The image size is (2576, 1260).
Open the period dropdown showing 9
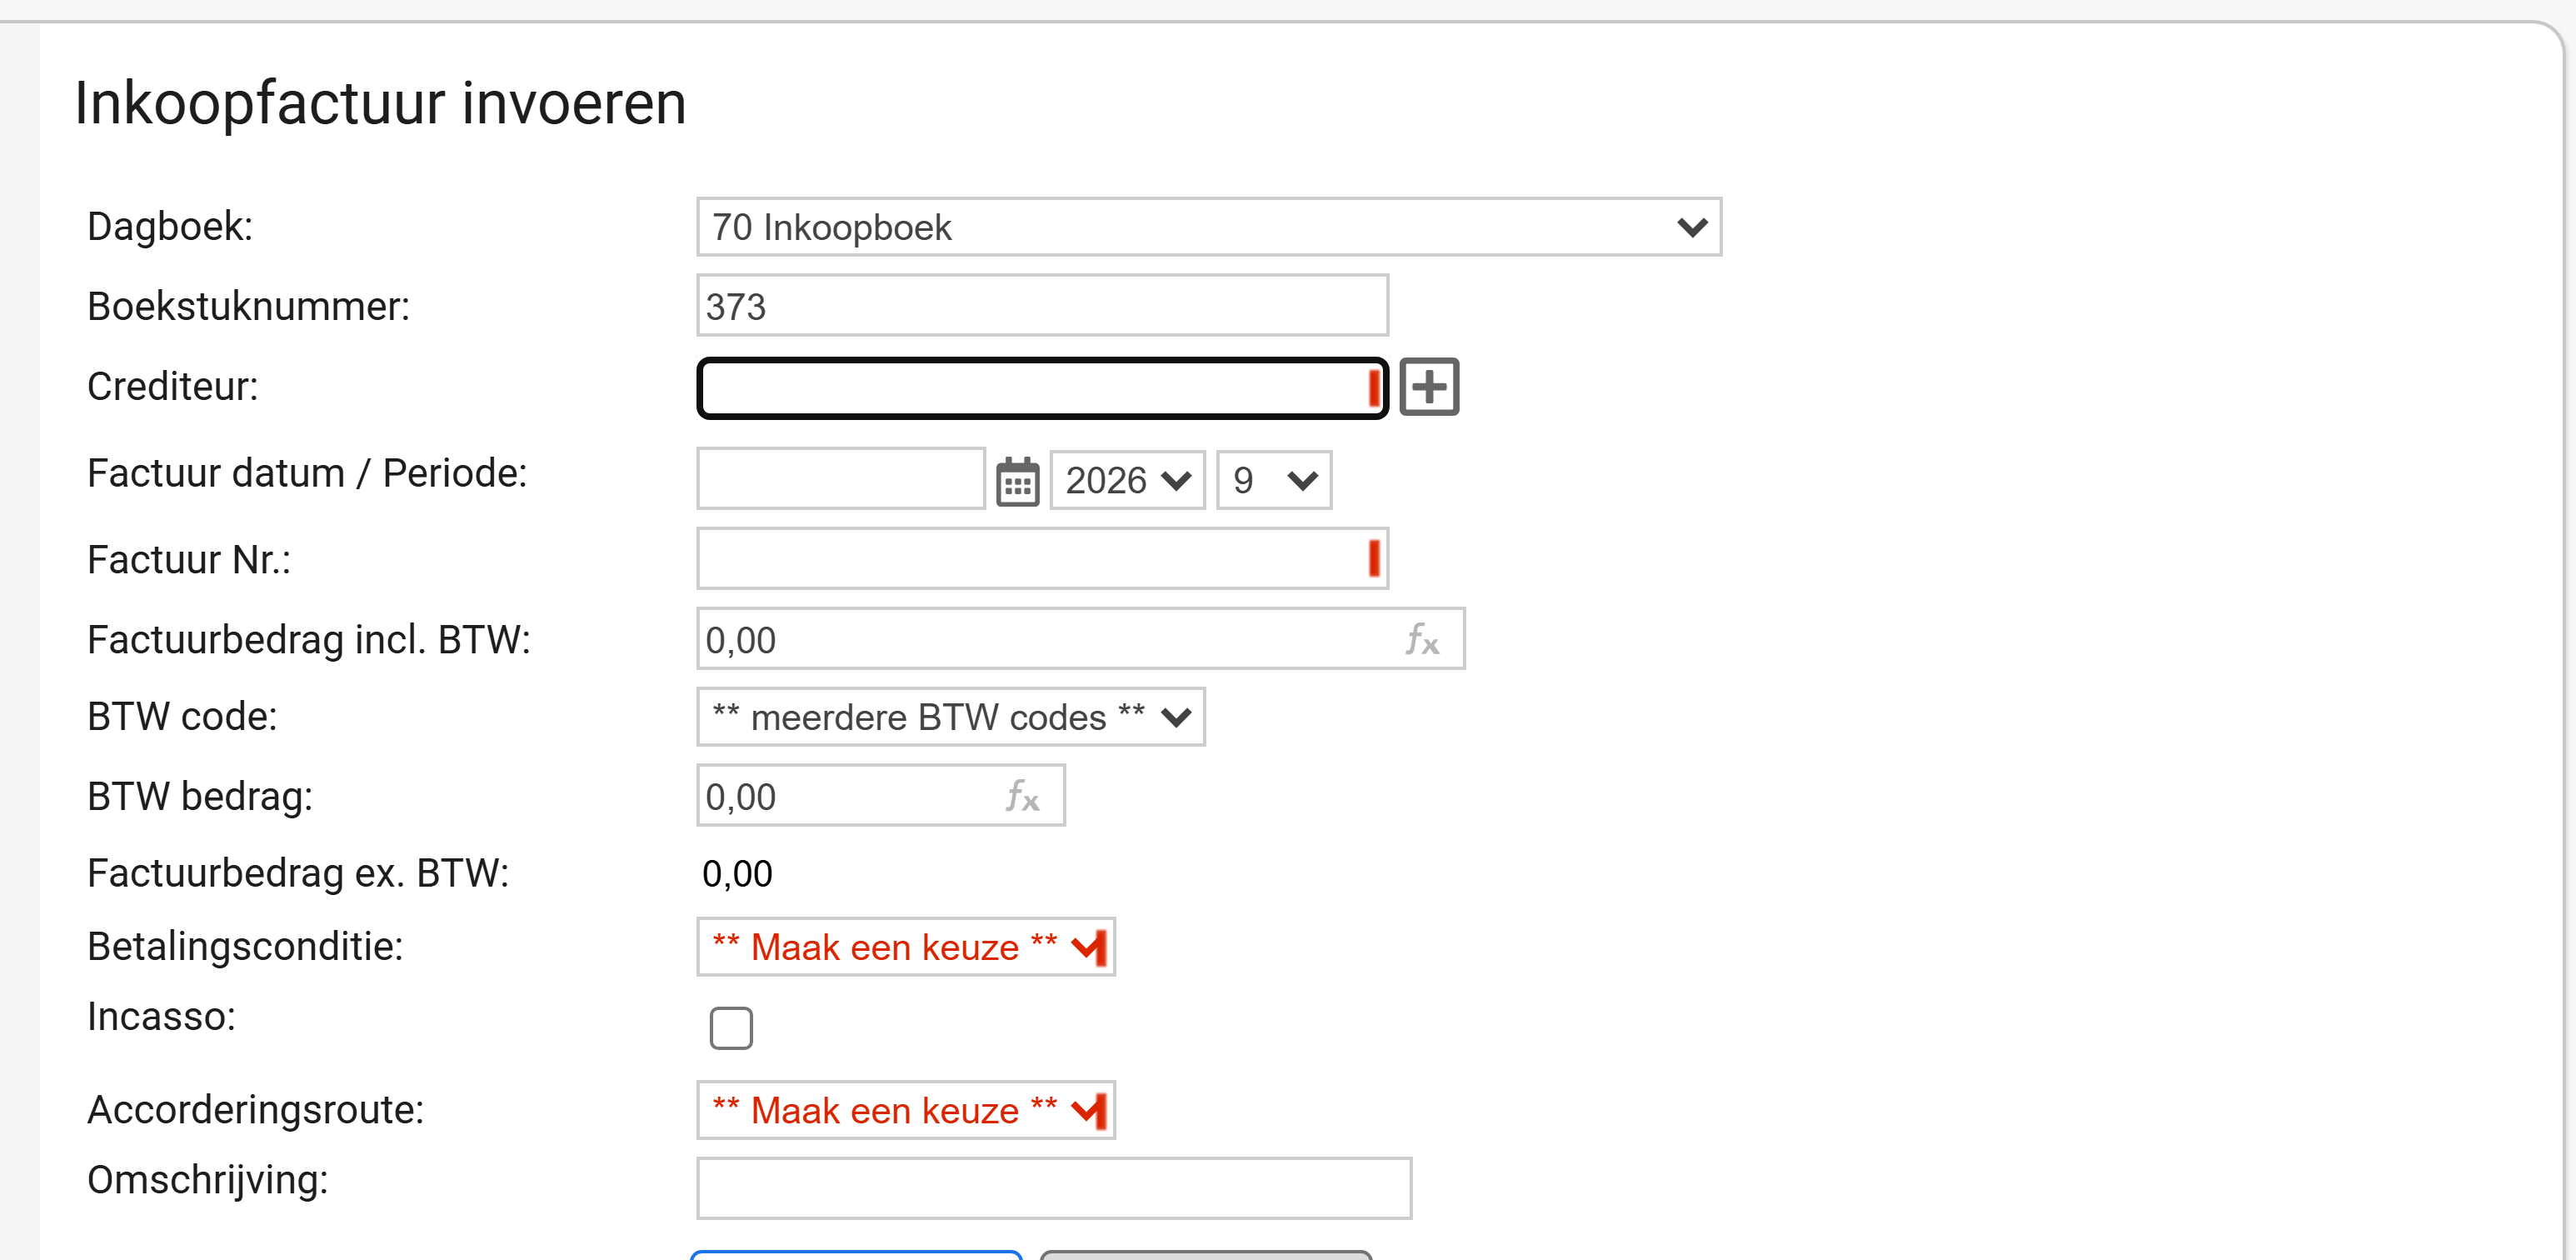point(1273,481)
